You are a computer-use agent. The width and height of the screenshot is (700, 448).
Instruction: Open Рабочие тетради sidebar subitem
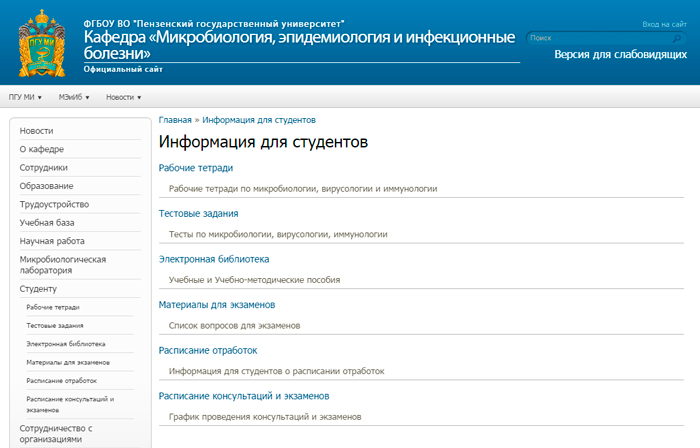[x=53, y=307]
